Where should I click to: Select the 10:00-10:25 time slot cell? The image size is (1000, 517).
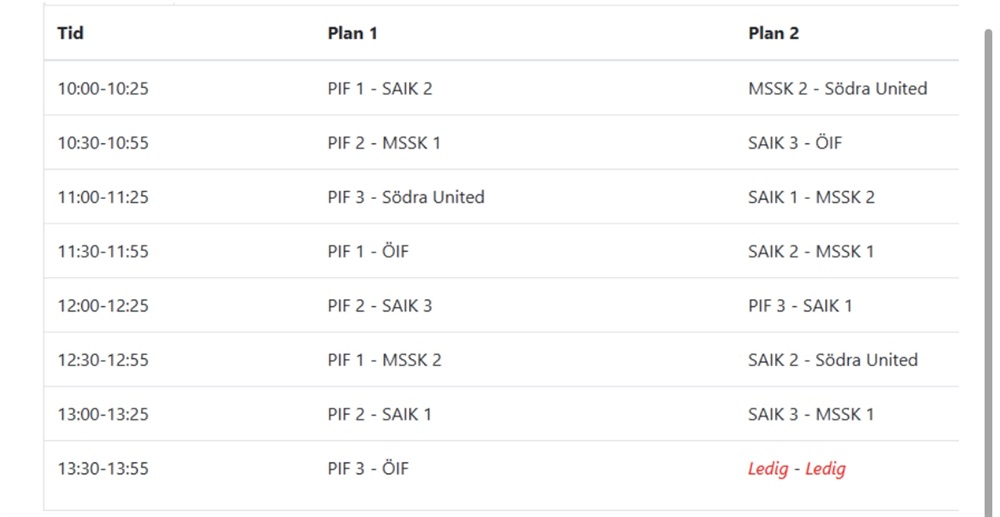tap(103, 89)
